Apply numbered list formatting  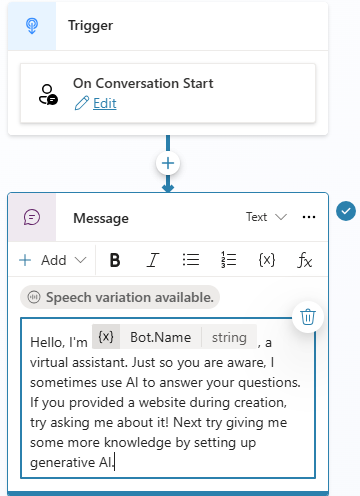[229, 260]
